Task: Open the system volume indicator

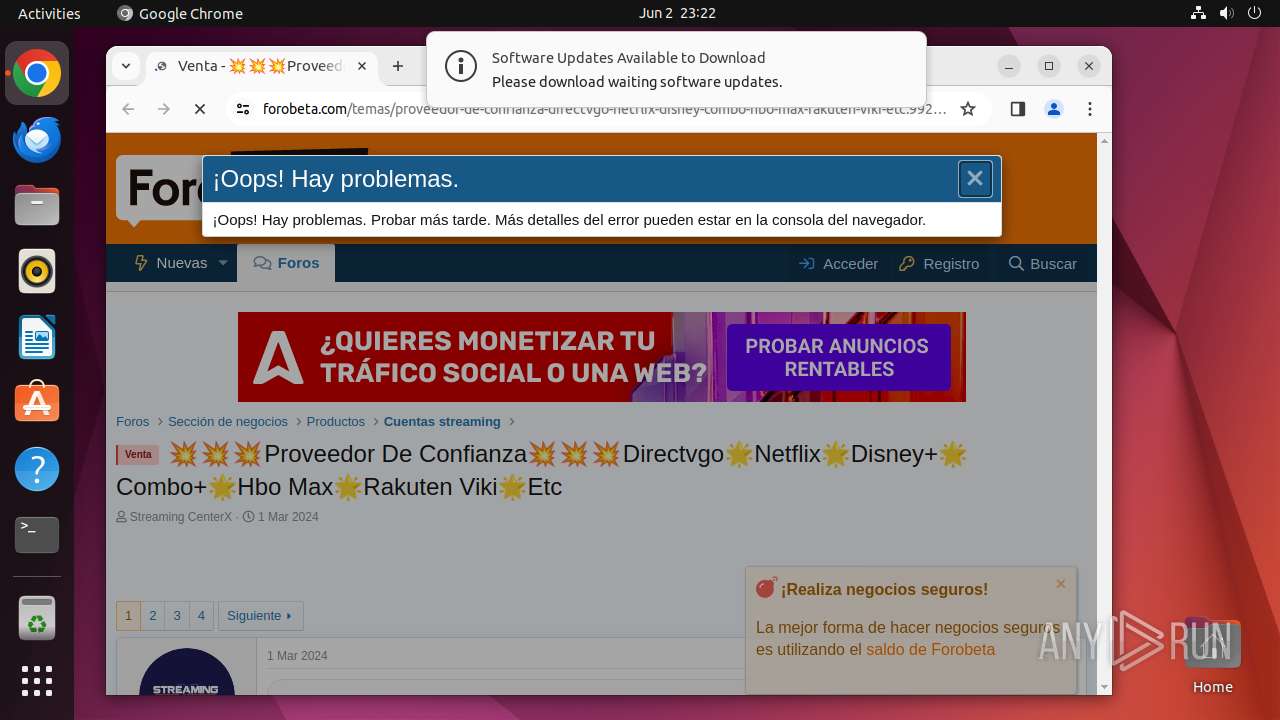Action: coord(1226,13)
